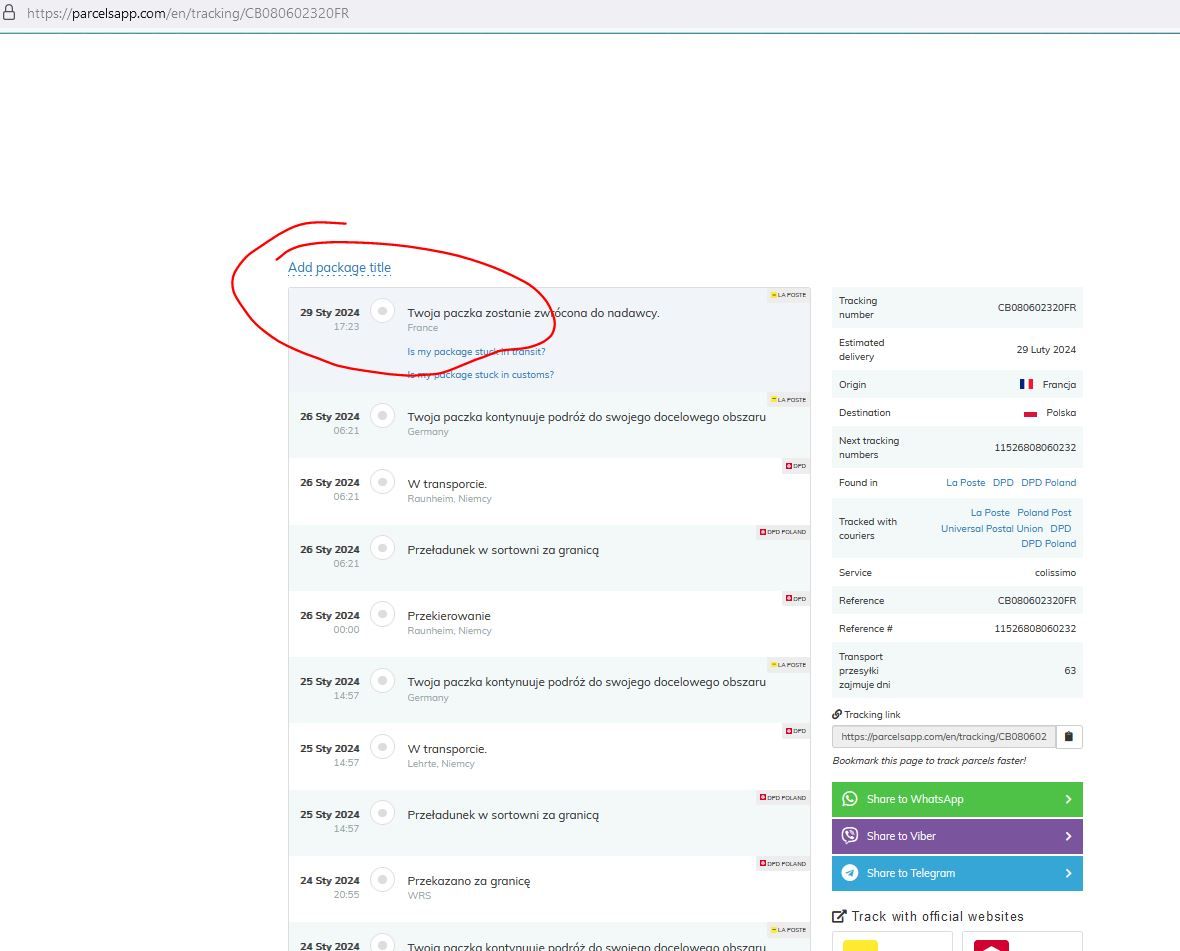Click the chevron arrow on Share to WhatsApp
Viewport: 1180px width, 951px height.
(x=1068, y=799)
